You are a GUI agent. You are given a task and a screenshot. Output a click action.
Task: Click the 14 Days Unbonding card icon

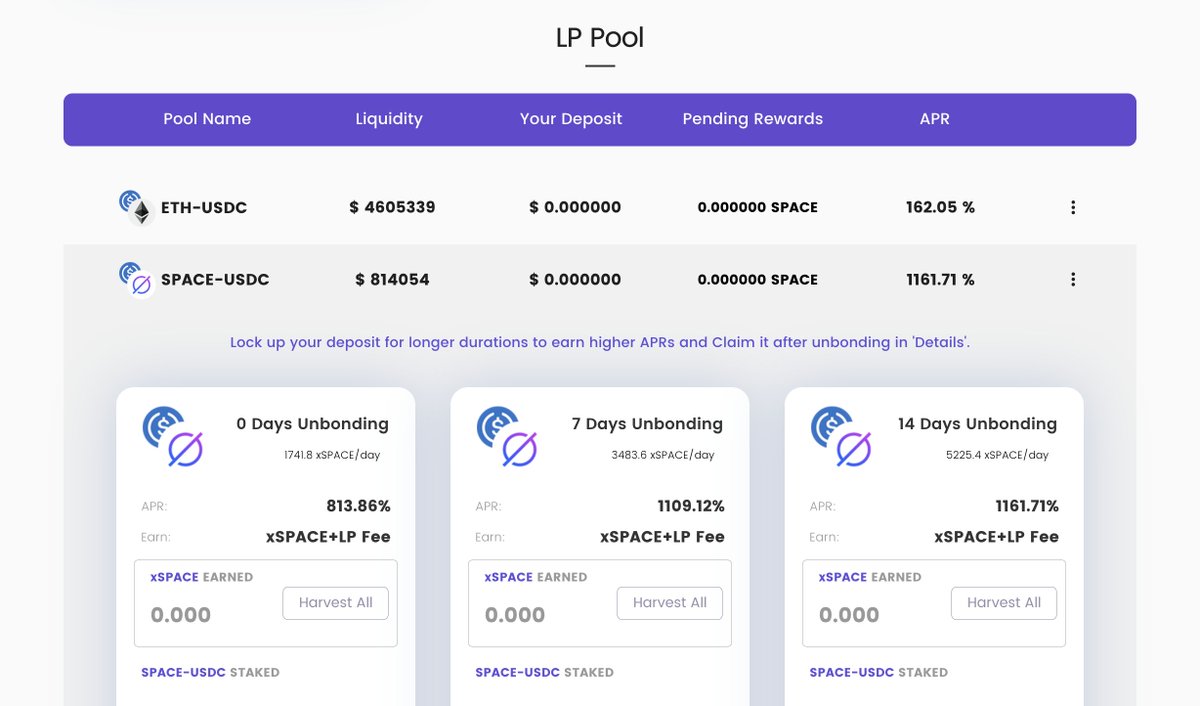(x=841, y=437)
